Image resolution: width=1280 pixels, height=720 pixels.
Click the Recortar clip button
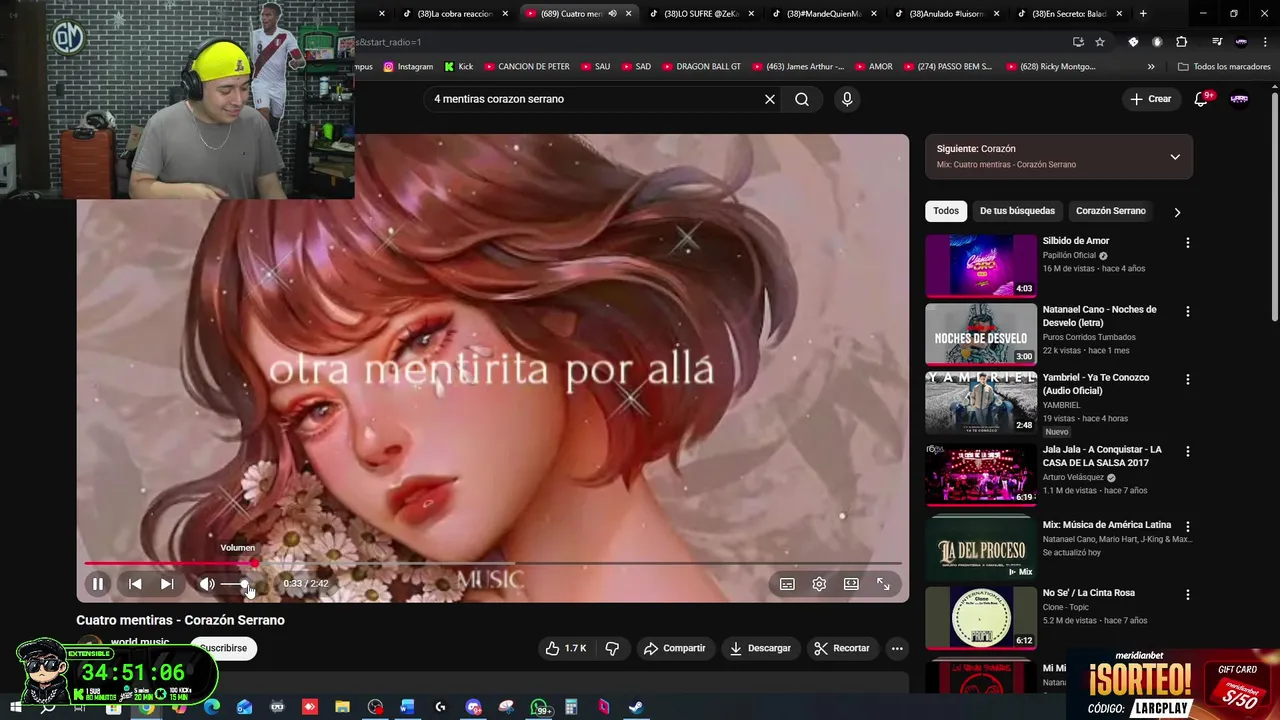pos(842,648)
